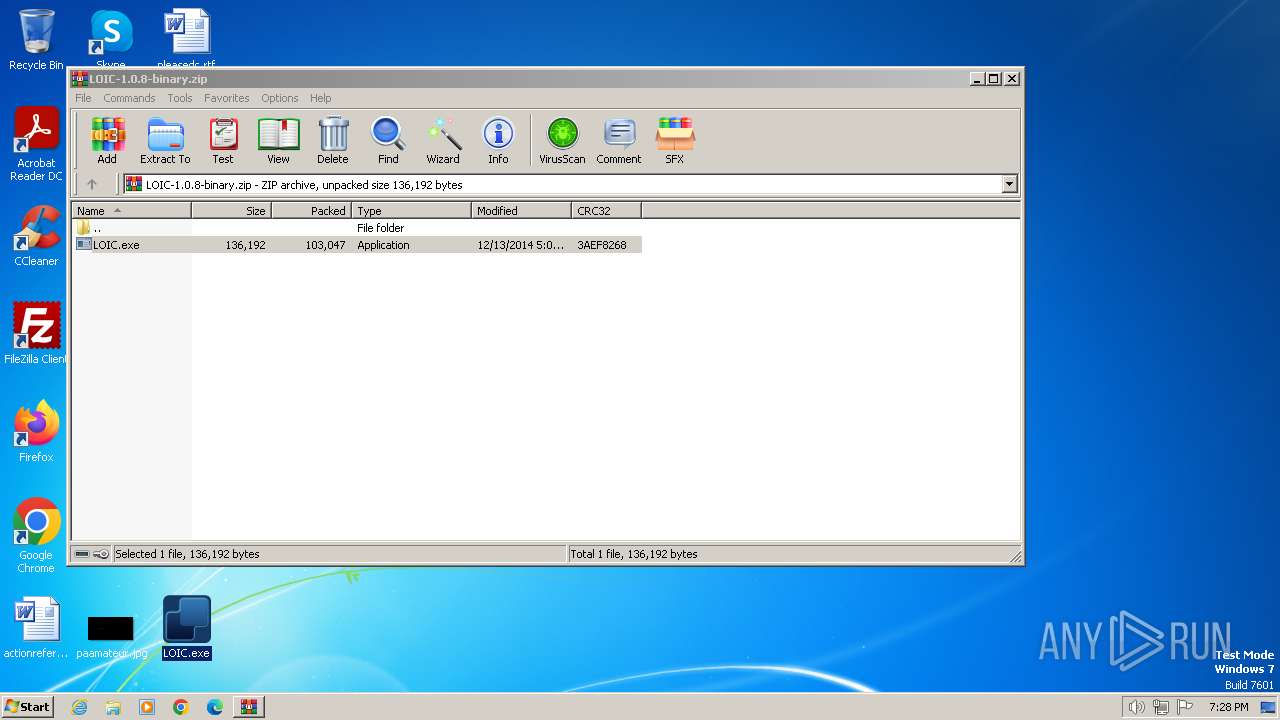Add an archive Comment
Viewport: 1280px width, 720px height.
click(619, 140)
